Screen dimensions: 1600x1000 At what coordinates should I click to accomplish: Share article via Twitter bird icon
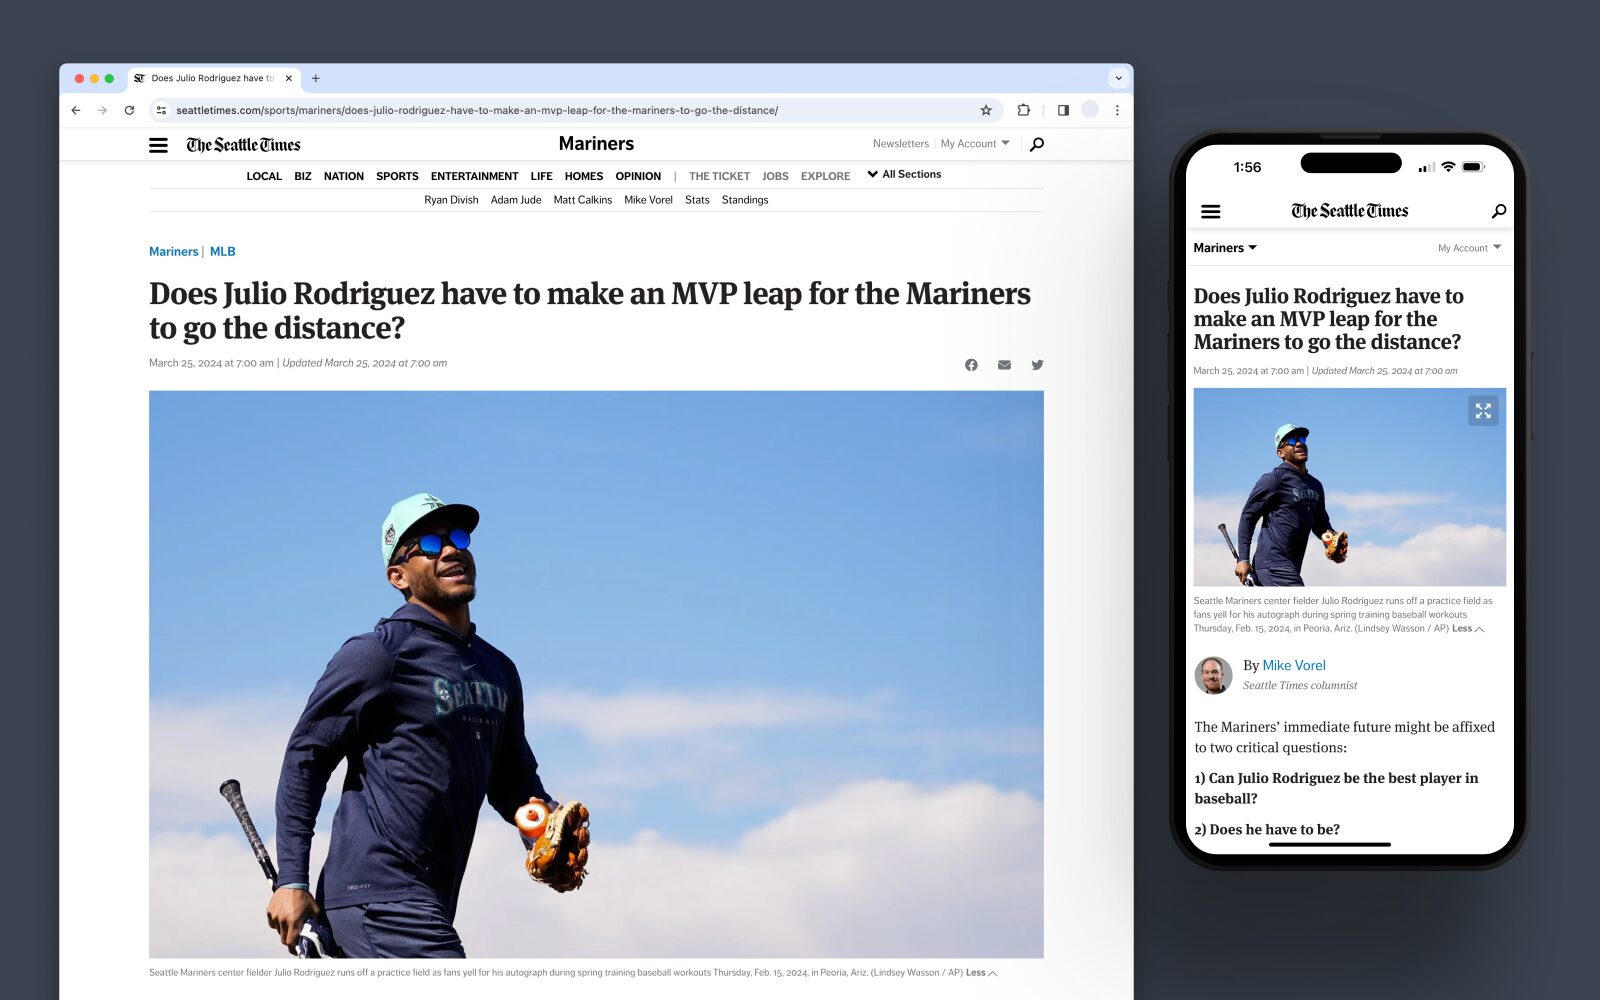[1037, 365]
